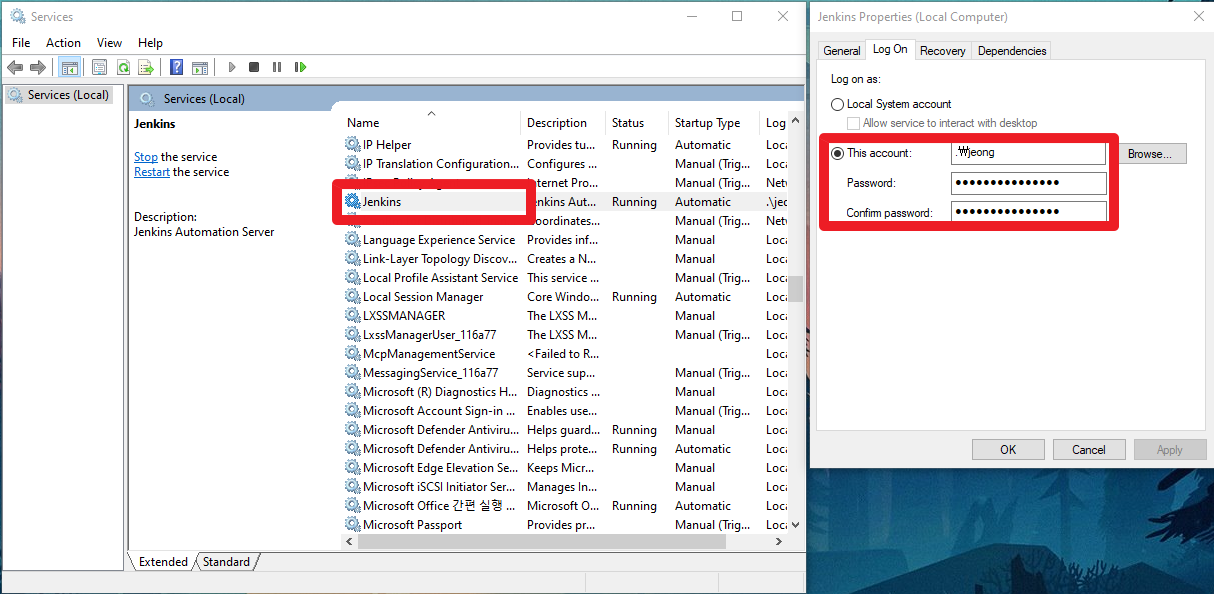Screen dimensions: 1214x594
Task: Go back using the toolbar Back arrow
Action: [x=15, y=67]
